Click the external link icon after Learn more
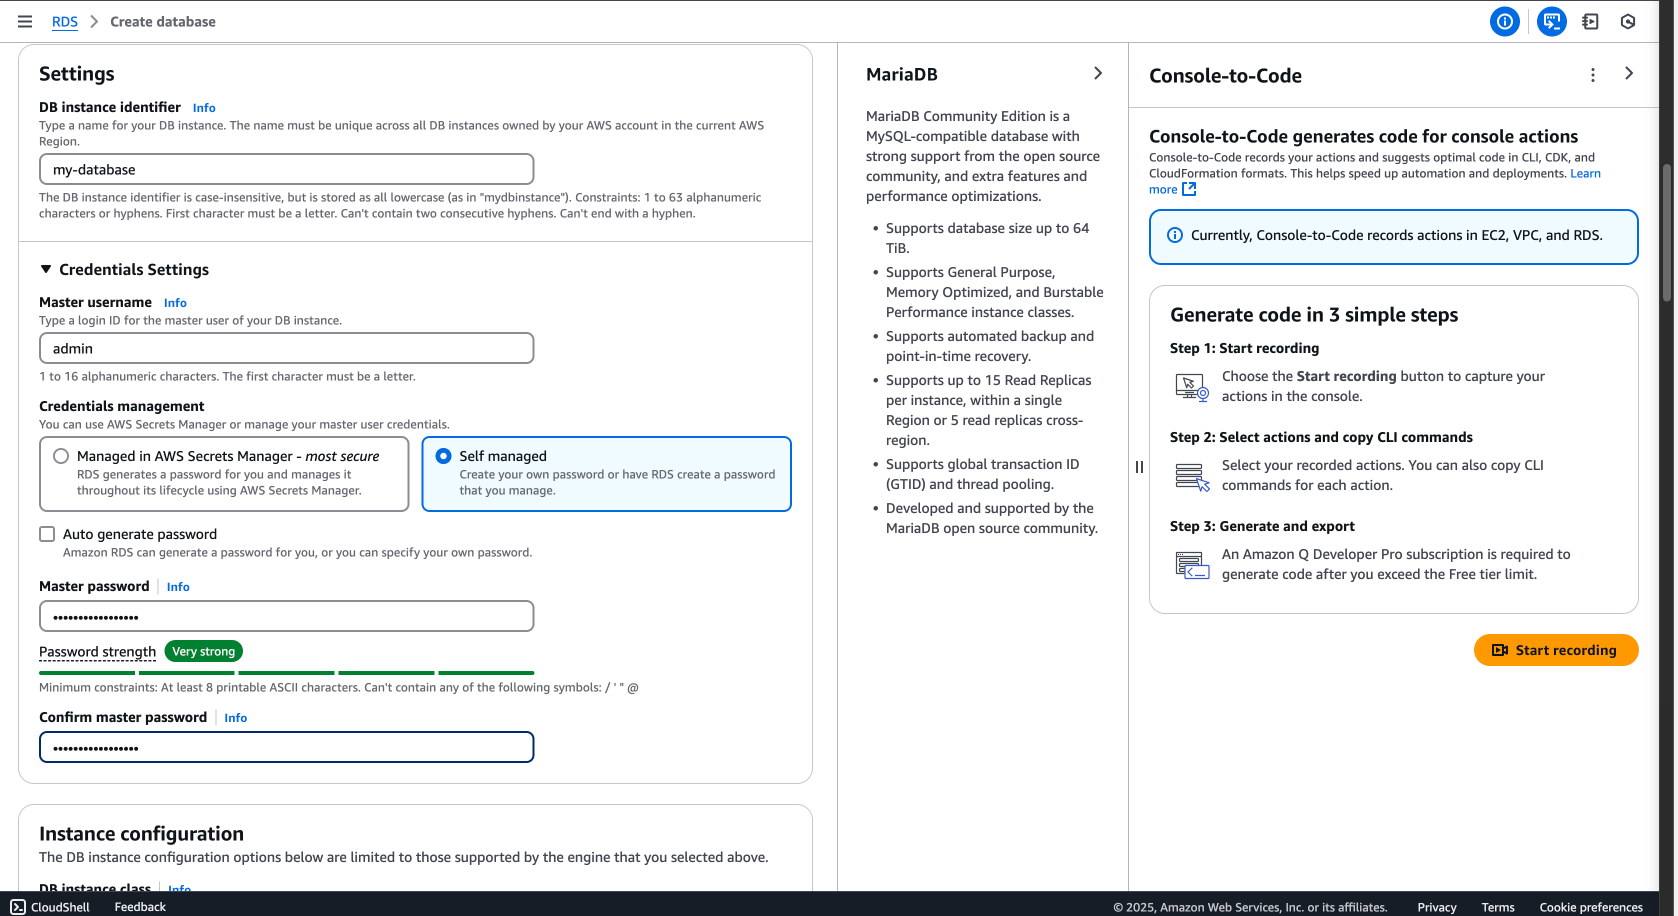This screenshot has width=1678, height=916. 1189,189
